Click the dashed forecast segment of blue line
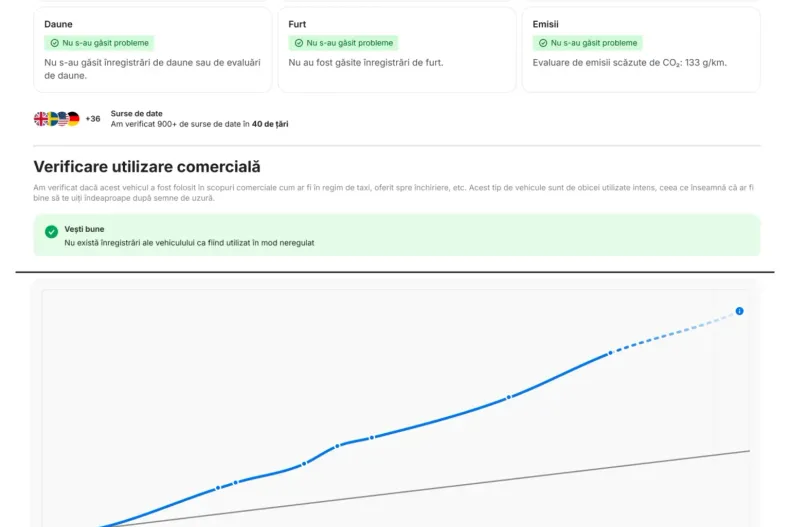The width and height of the screenshot is (790, 527). [x=675, y=333]
